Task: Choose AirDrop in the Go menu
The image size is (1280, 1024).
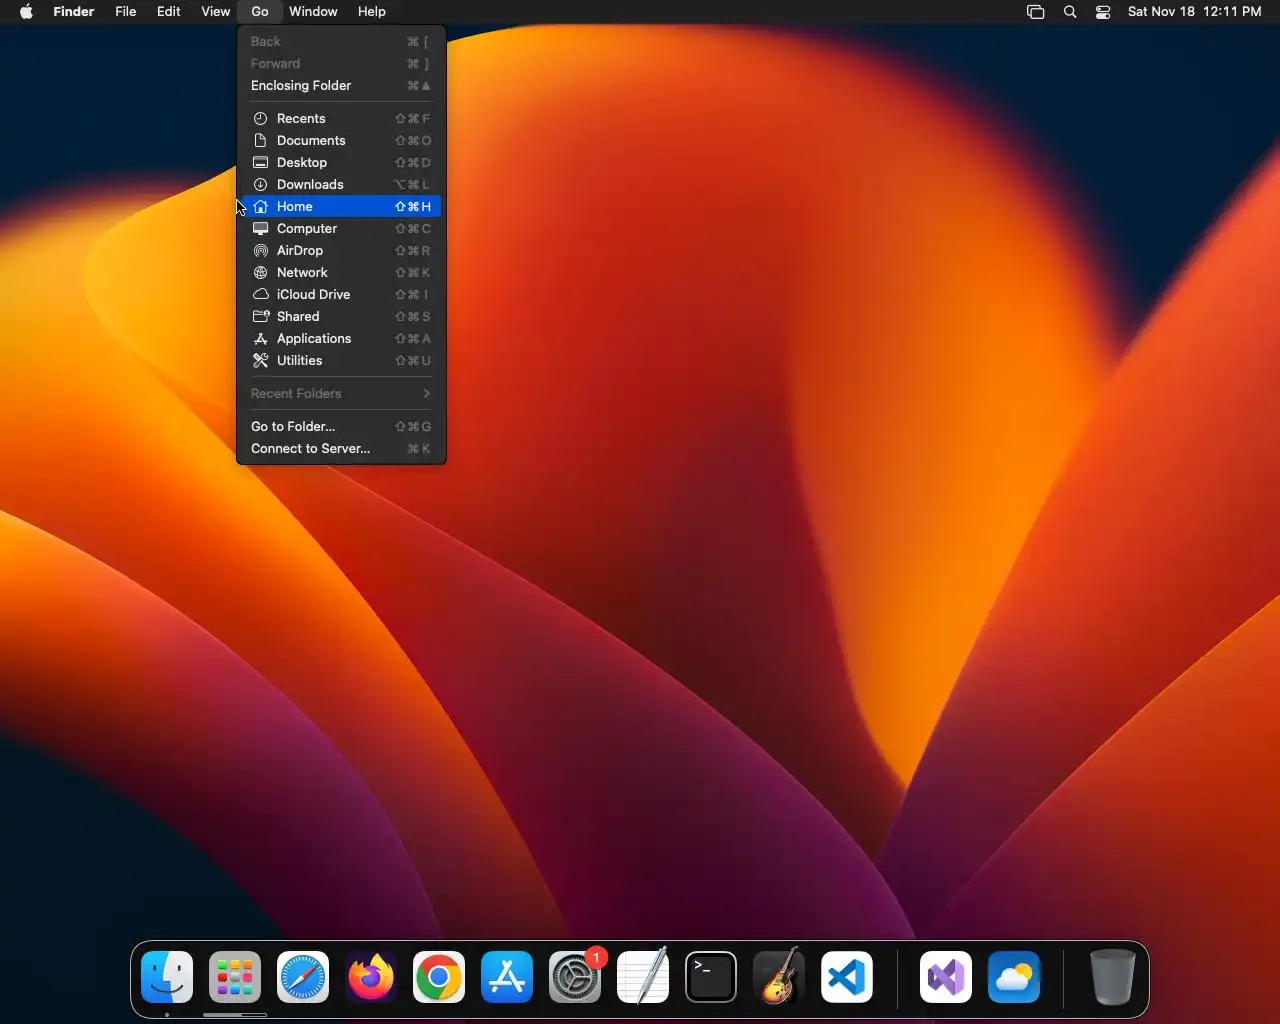Action: (x=341, y=250)
